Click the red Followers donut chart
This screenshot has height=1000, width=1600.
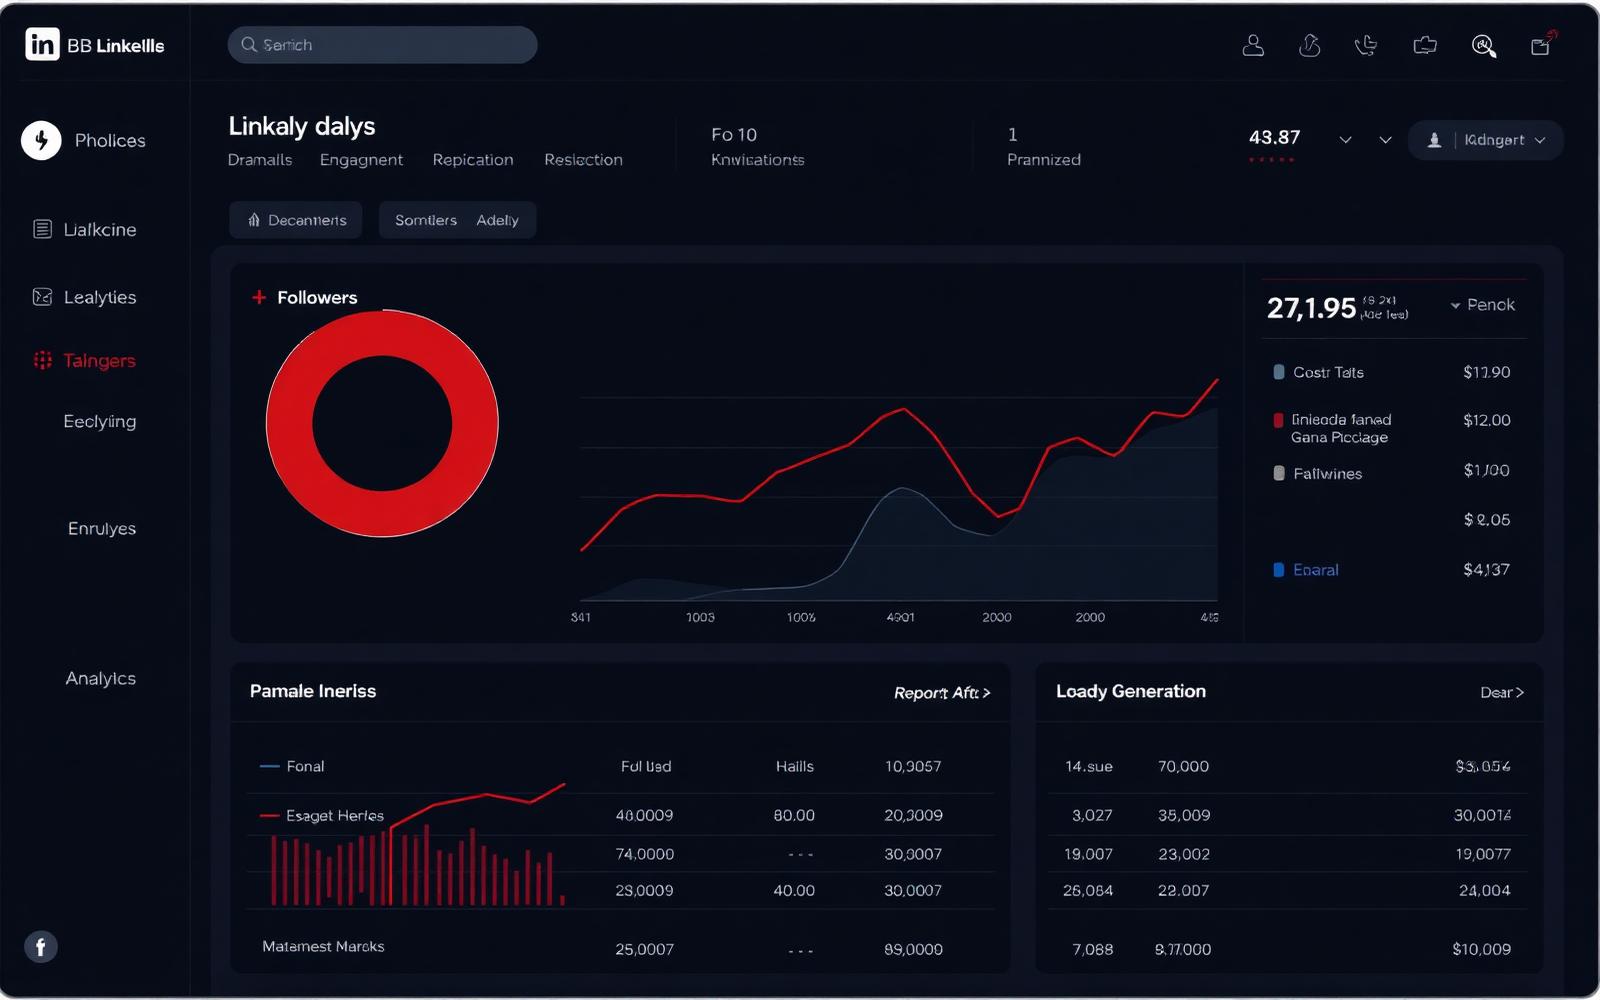(382, 423)
